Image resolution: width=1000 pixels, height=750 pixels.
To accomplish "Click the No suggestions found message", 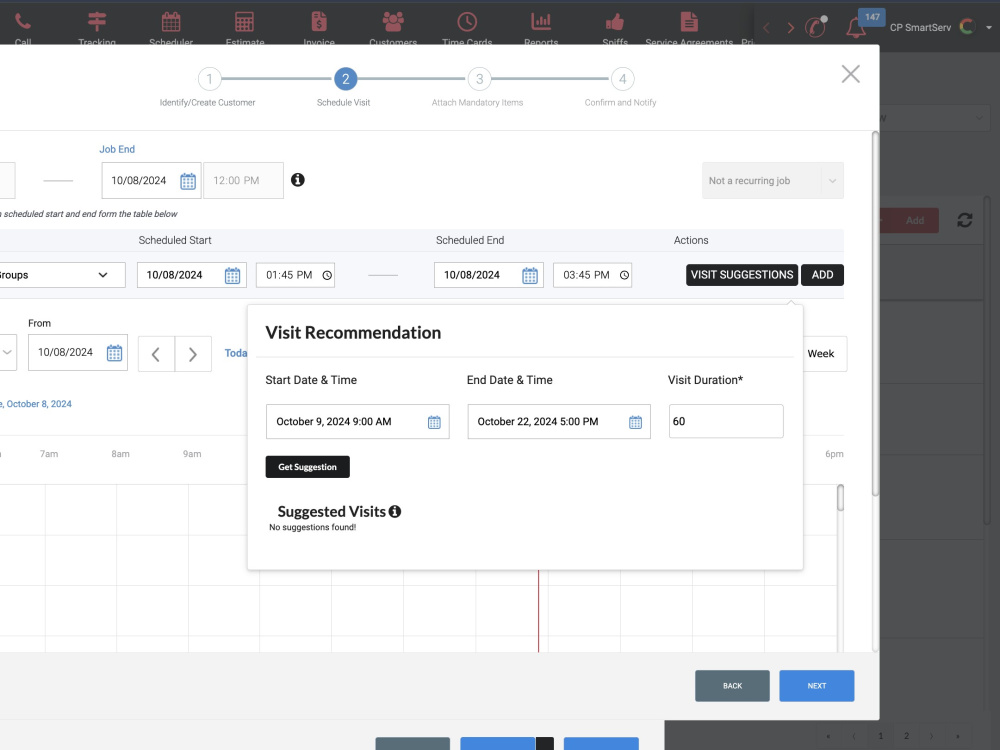I will pos(312,527).
